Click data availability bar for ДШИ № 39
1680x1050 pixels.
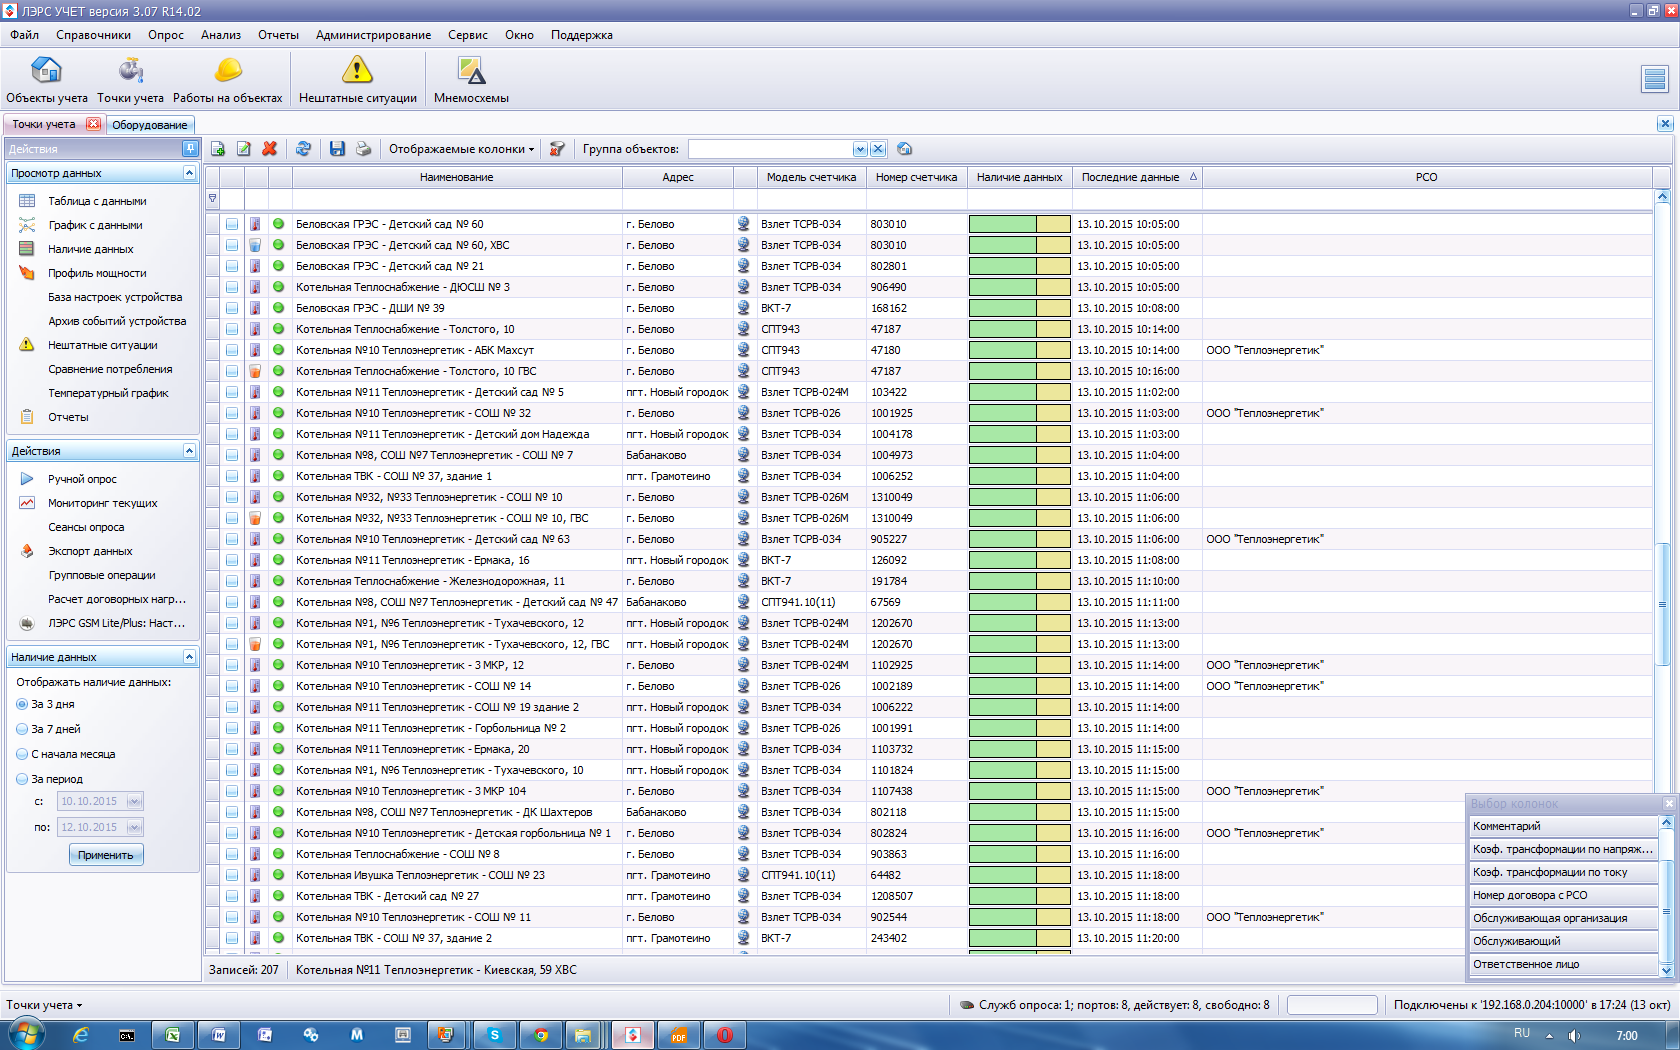[x=1019, y=308]
